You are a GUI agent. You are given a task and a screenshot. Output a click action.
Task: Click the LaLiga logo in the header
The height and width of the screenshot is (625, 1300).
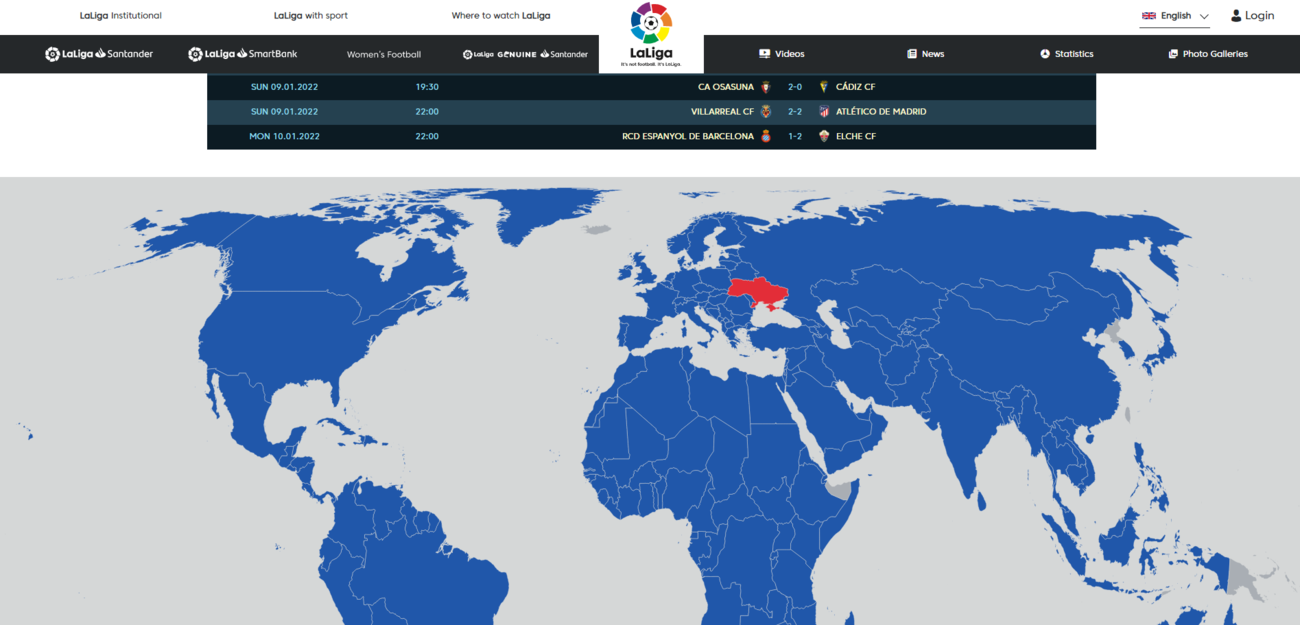tap(651, 35)
